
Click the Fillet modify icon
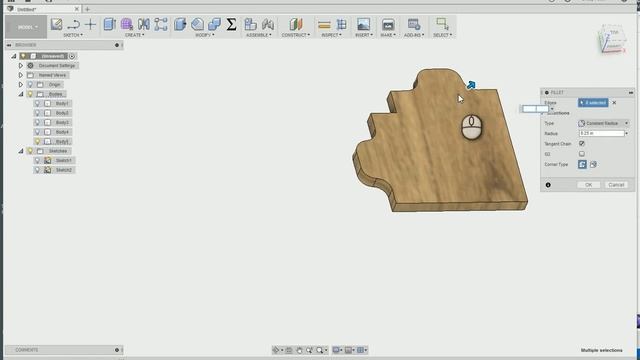198,24
